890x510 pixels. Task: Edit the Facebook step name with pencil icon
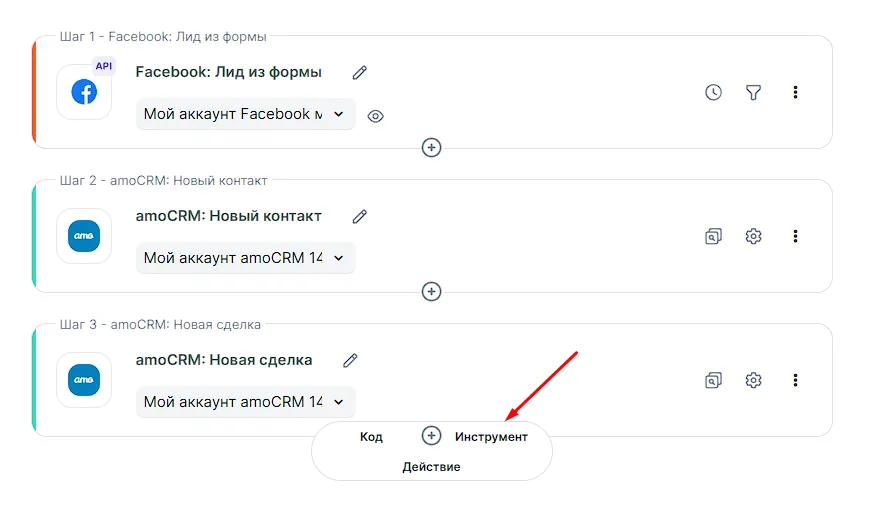(x=360, y=72)
